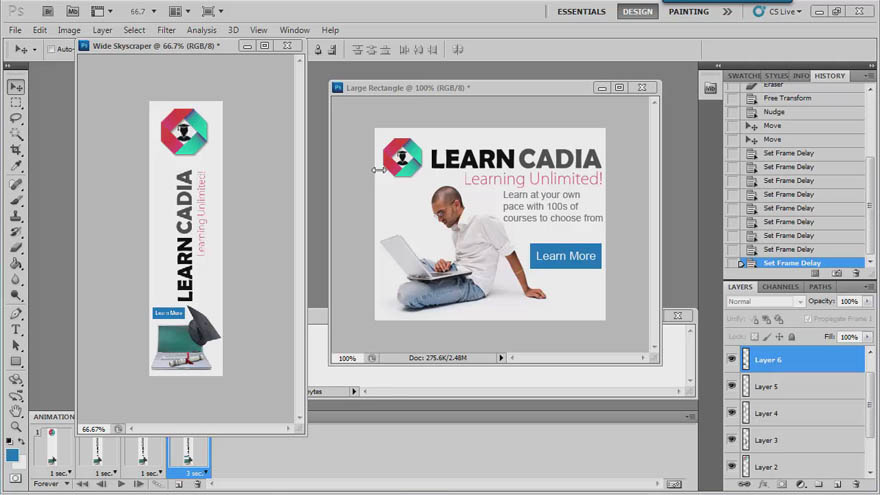Select the Zoom tool in the toolbox

(16, 427)
